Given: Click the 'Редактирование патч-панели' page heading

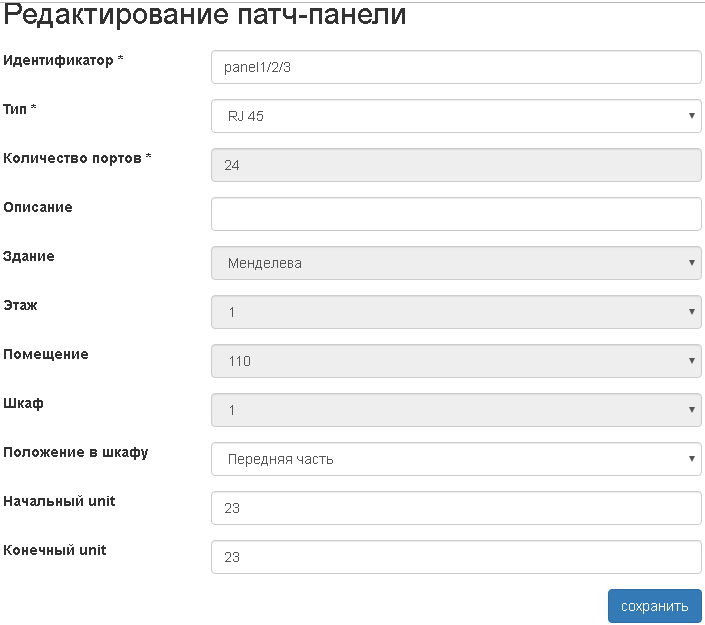Looking at the screenshot, I should pos(205,16).
